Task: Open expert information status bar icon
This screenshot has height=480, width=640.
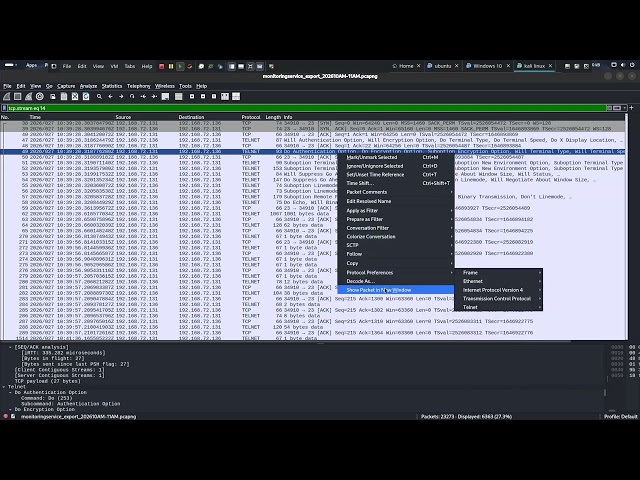Action: [x=6, y=417]
